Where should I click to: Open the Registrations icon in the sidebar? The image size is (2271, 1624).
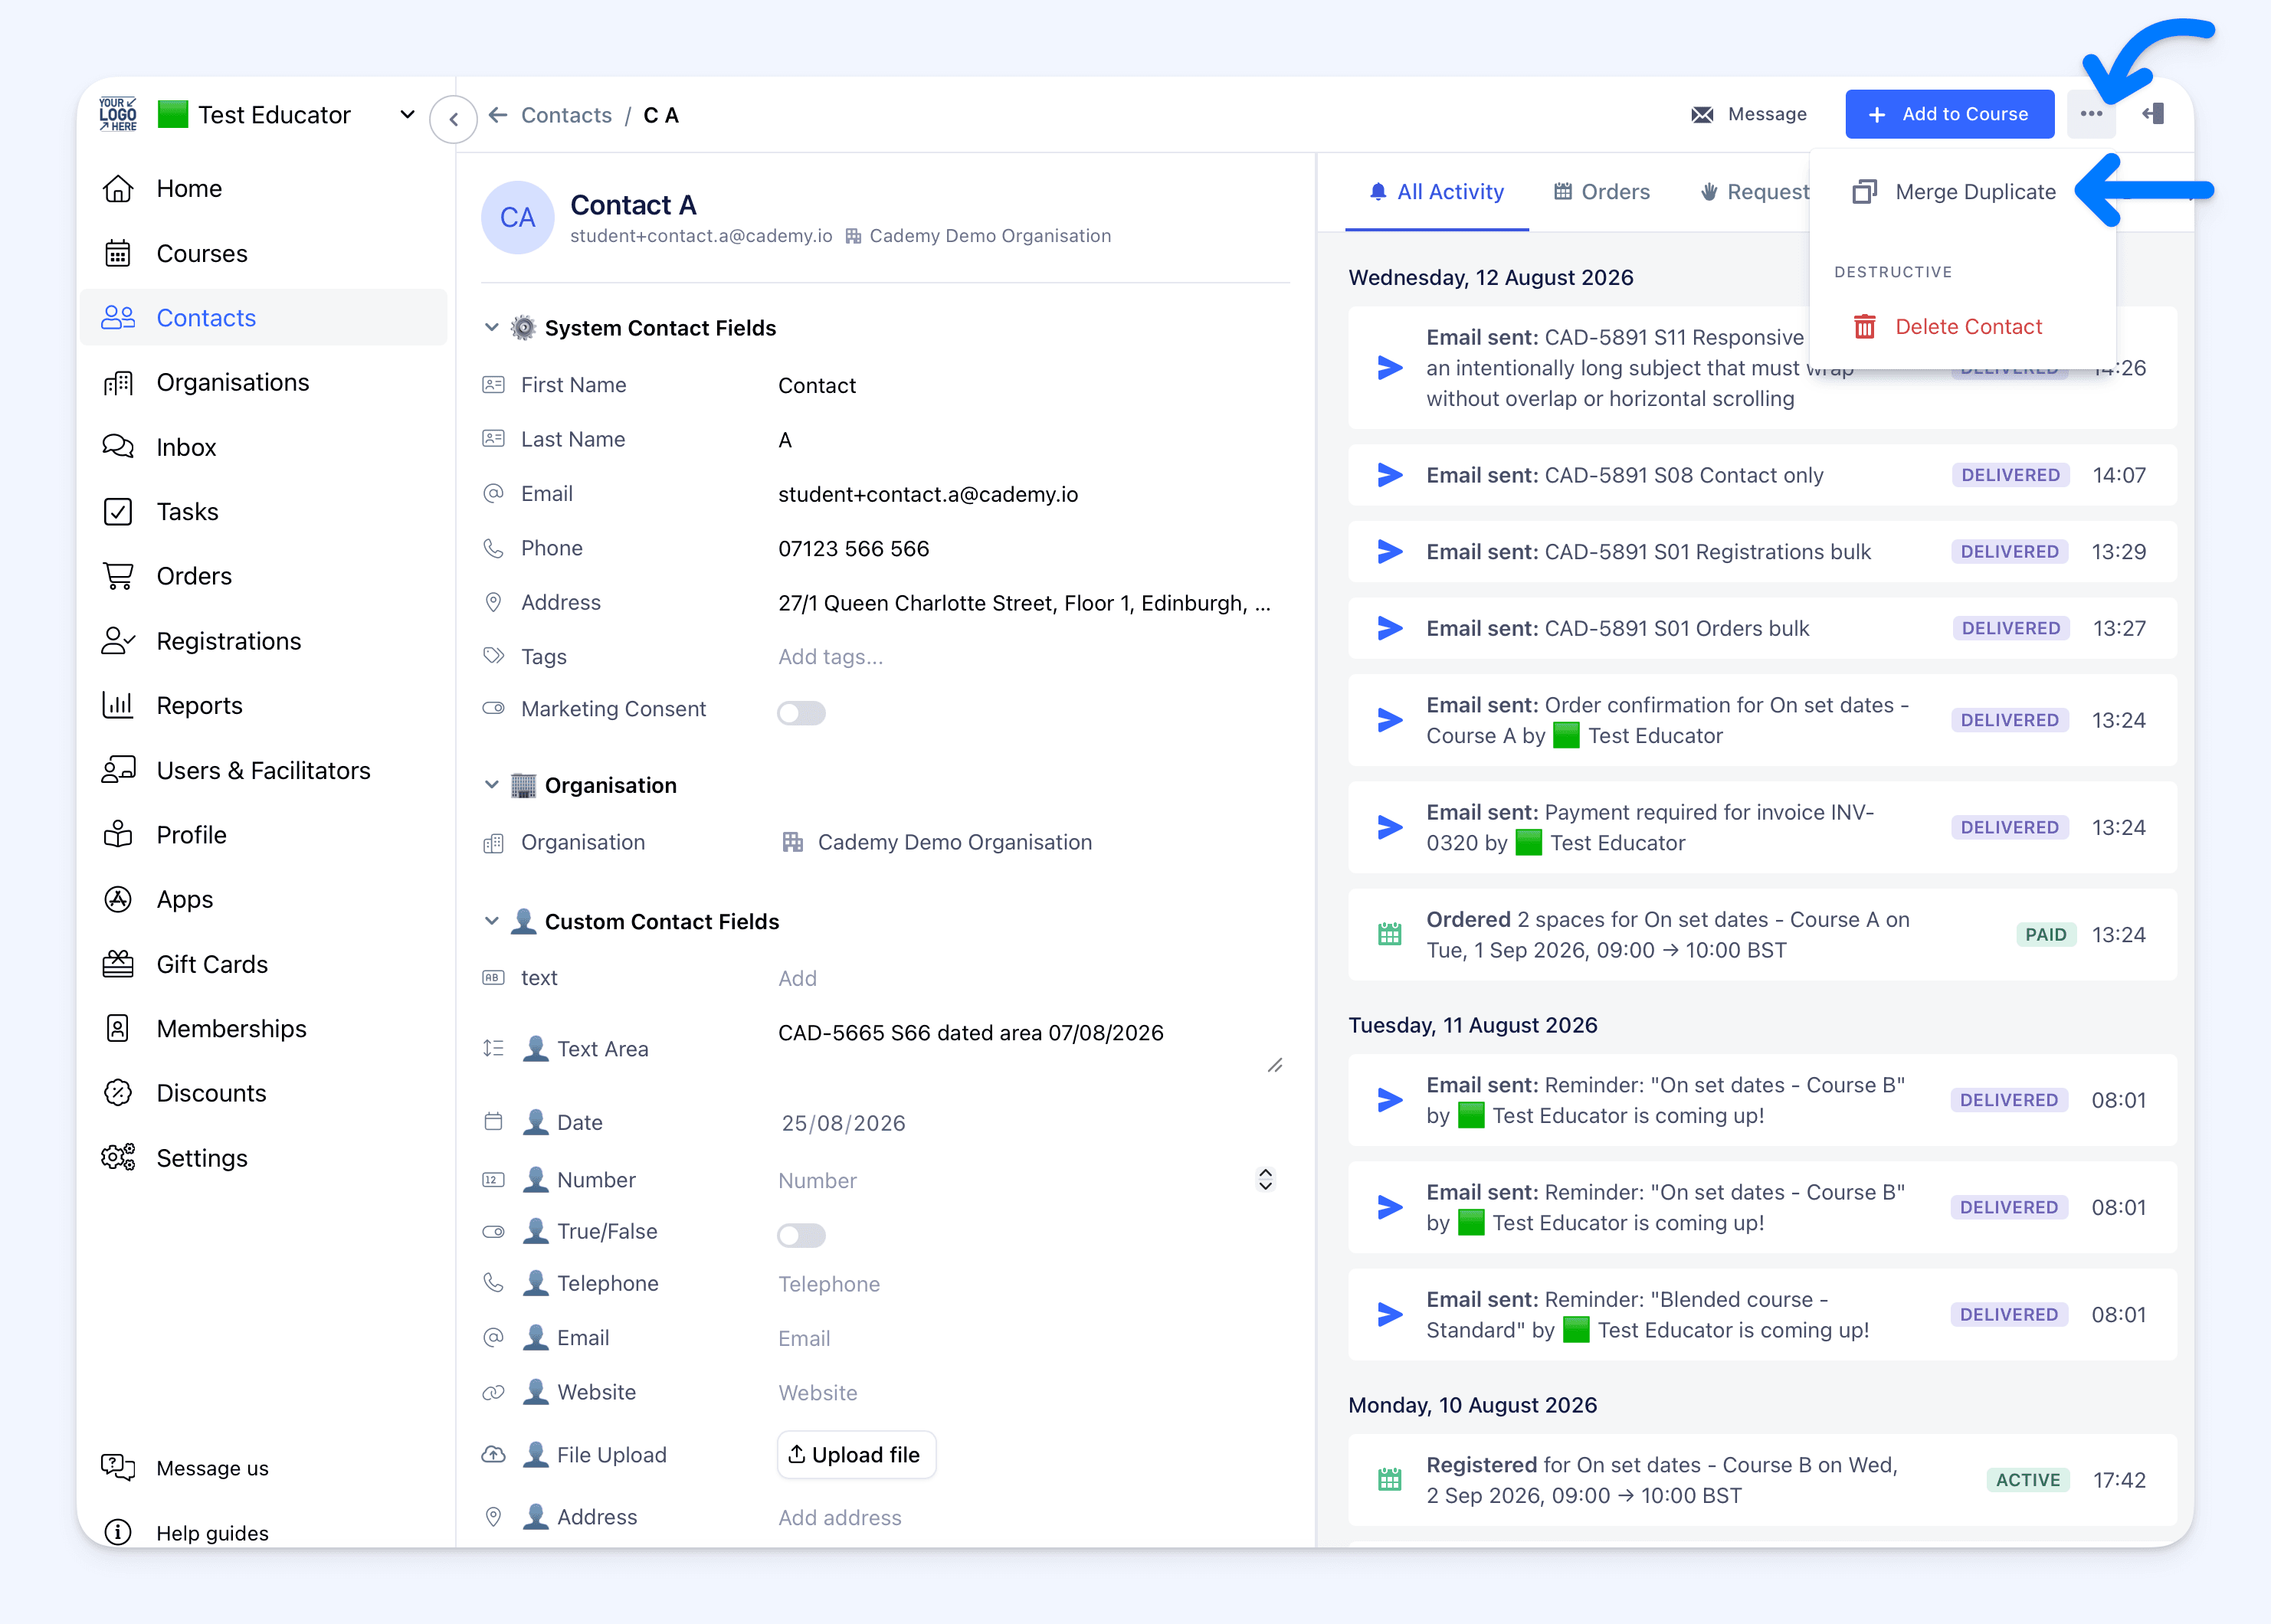coord(118,641)
